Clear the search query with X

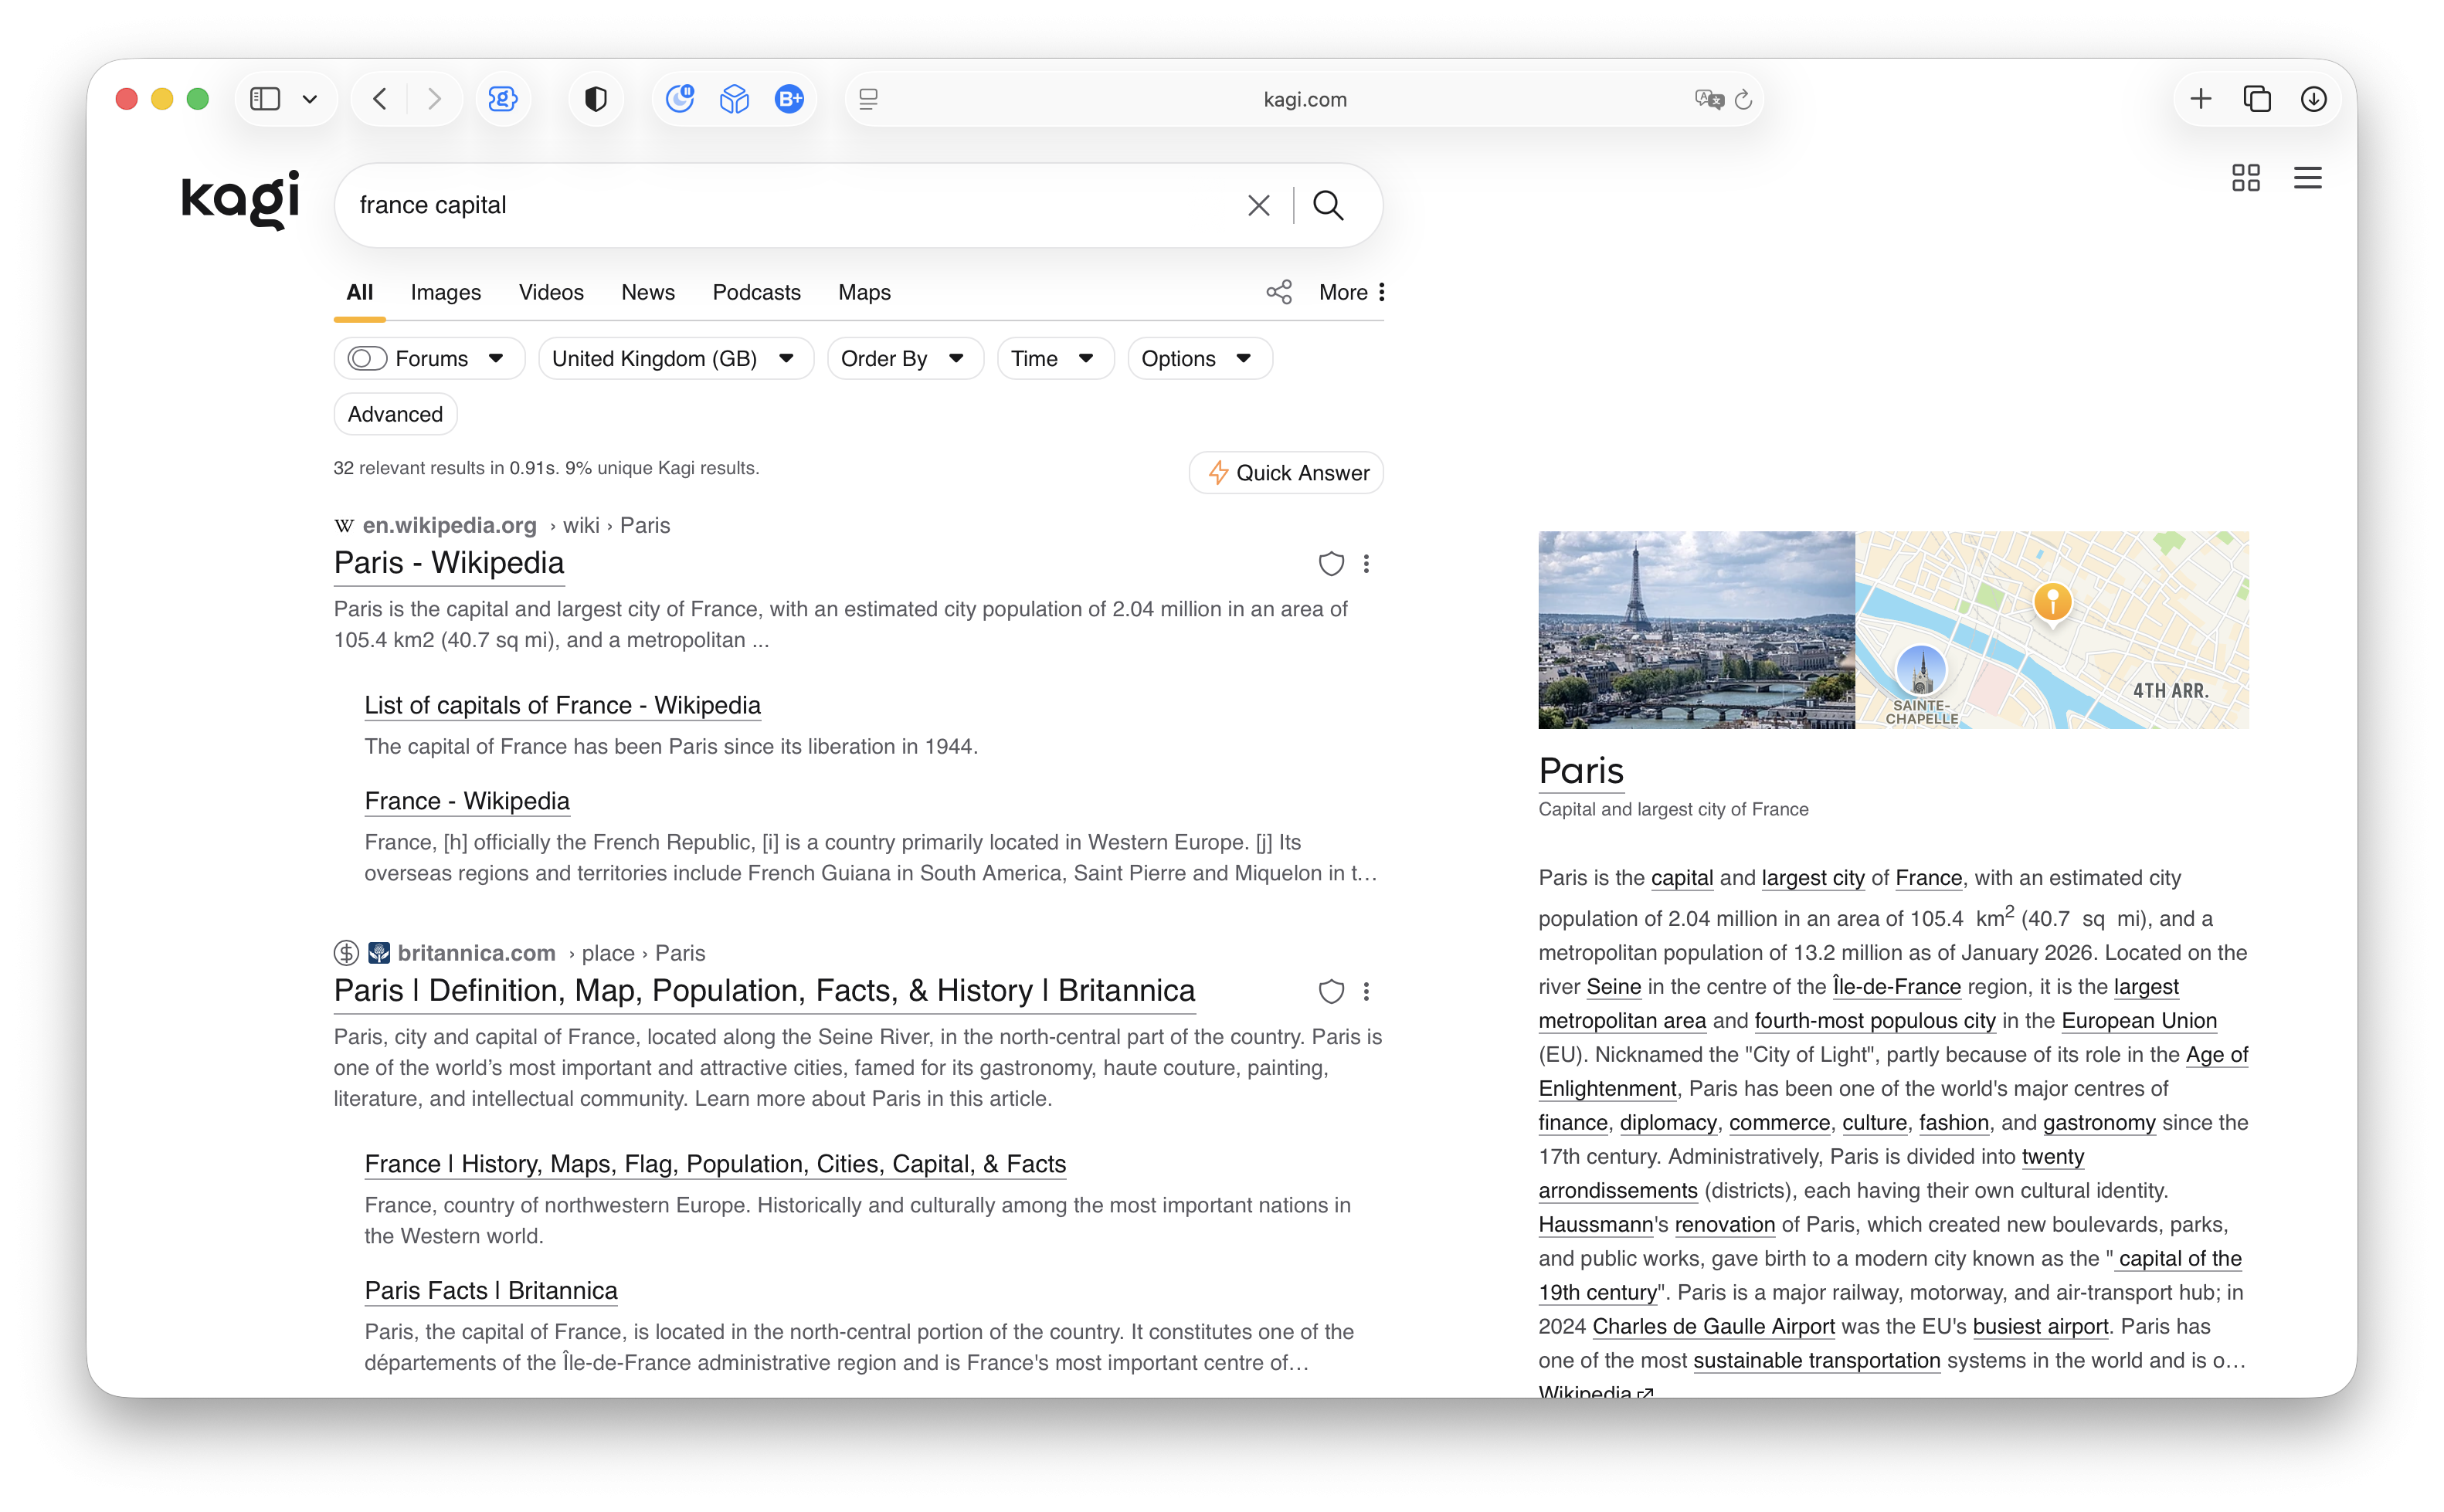pyautogui.click(x=1259, y=205)
